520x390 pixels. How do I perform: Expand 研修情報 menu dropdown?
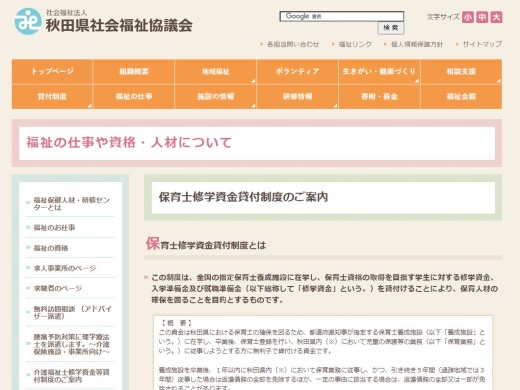[297, 97]
